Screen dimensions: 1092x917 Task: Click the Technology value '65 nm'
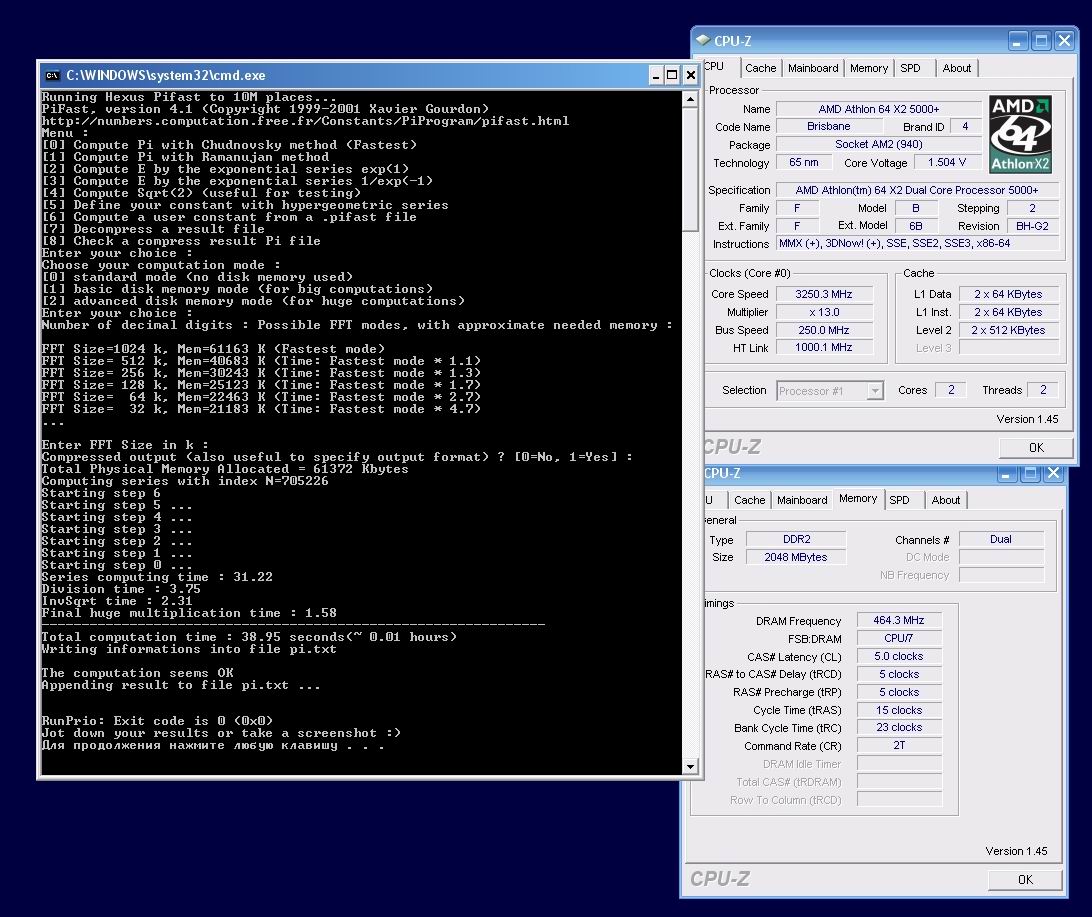[x=804, y=162]
